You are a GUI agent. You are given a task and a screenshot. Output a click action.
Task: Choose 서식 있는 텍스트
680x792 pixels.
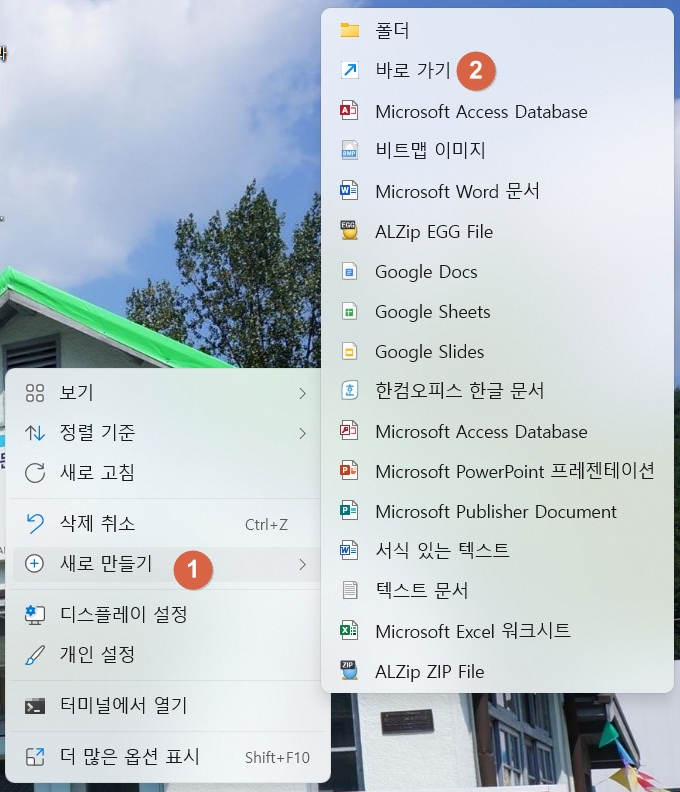[497, 550]
